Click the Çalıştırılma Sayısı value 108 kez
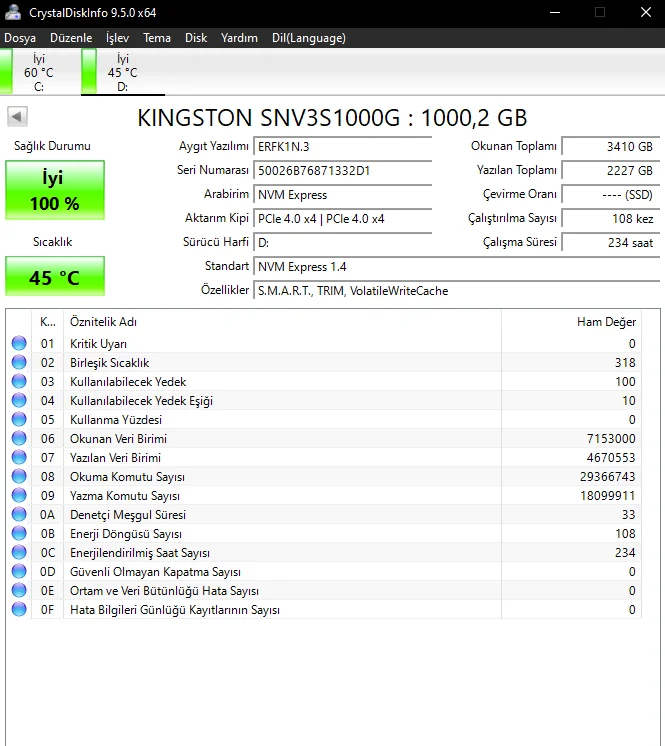The width and height of the screenshot is (665, 746). point(611,219)
